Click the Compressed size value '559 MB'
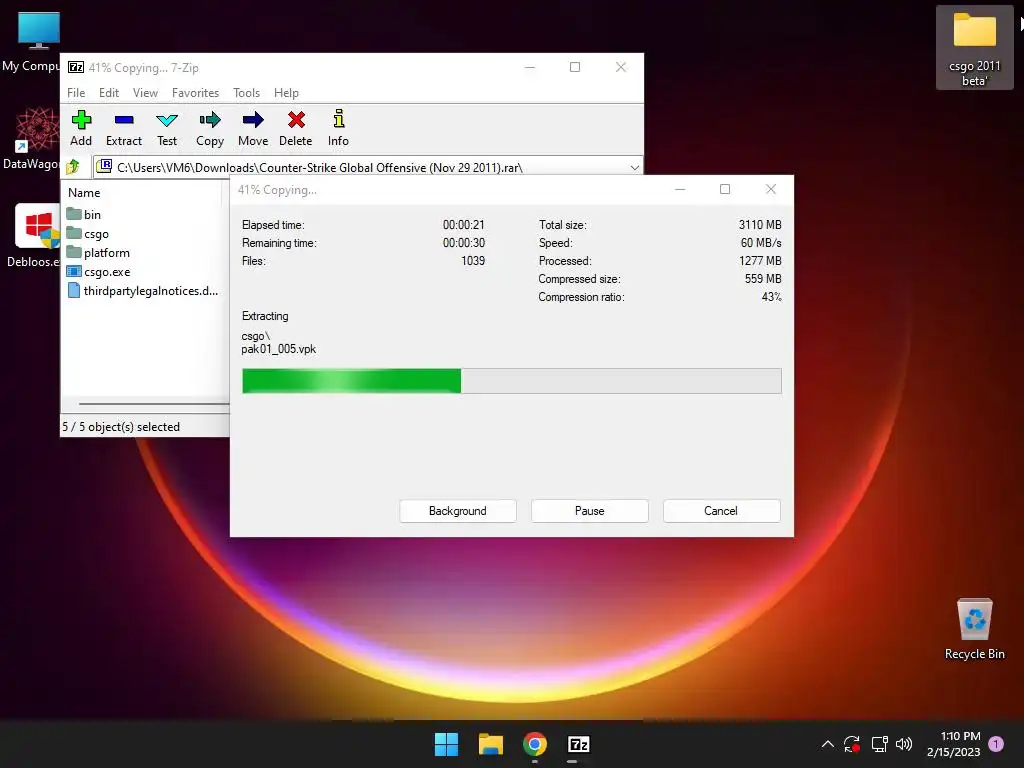Screen dimensions: 1024x768 click(x=763, y=279)
